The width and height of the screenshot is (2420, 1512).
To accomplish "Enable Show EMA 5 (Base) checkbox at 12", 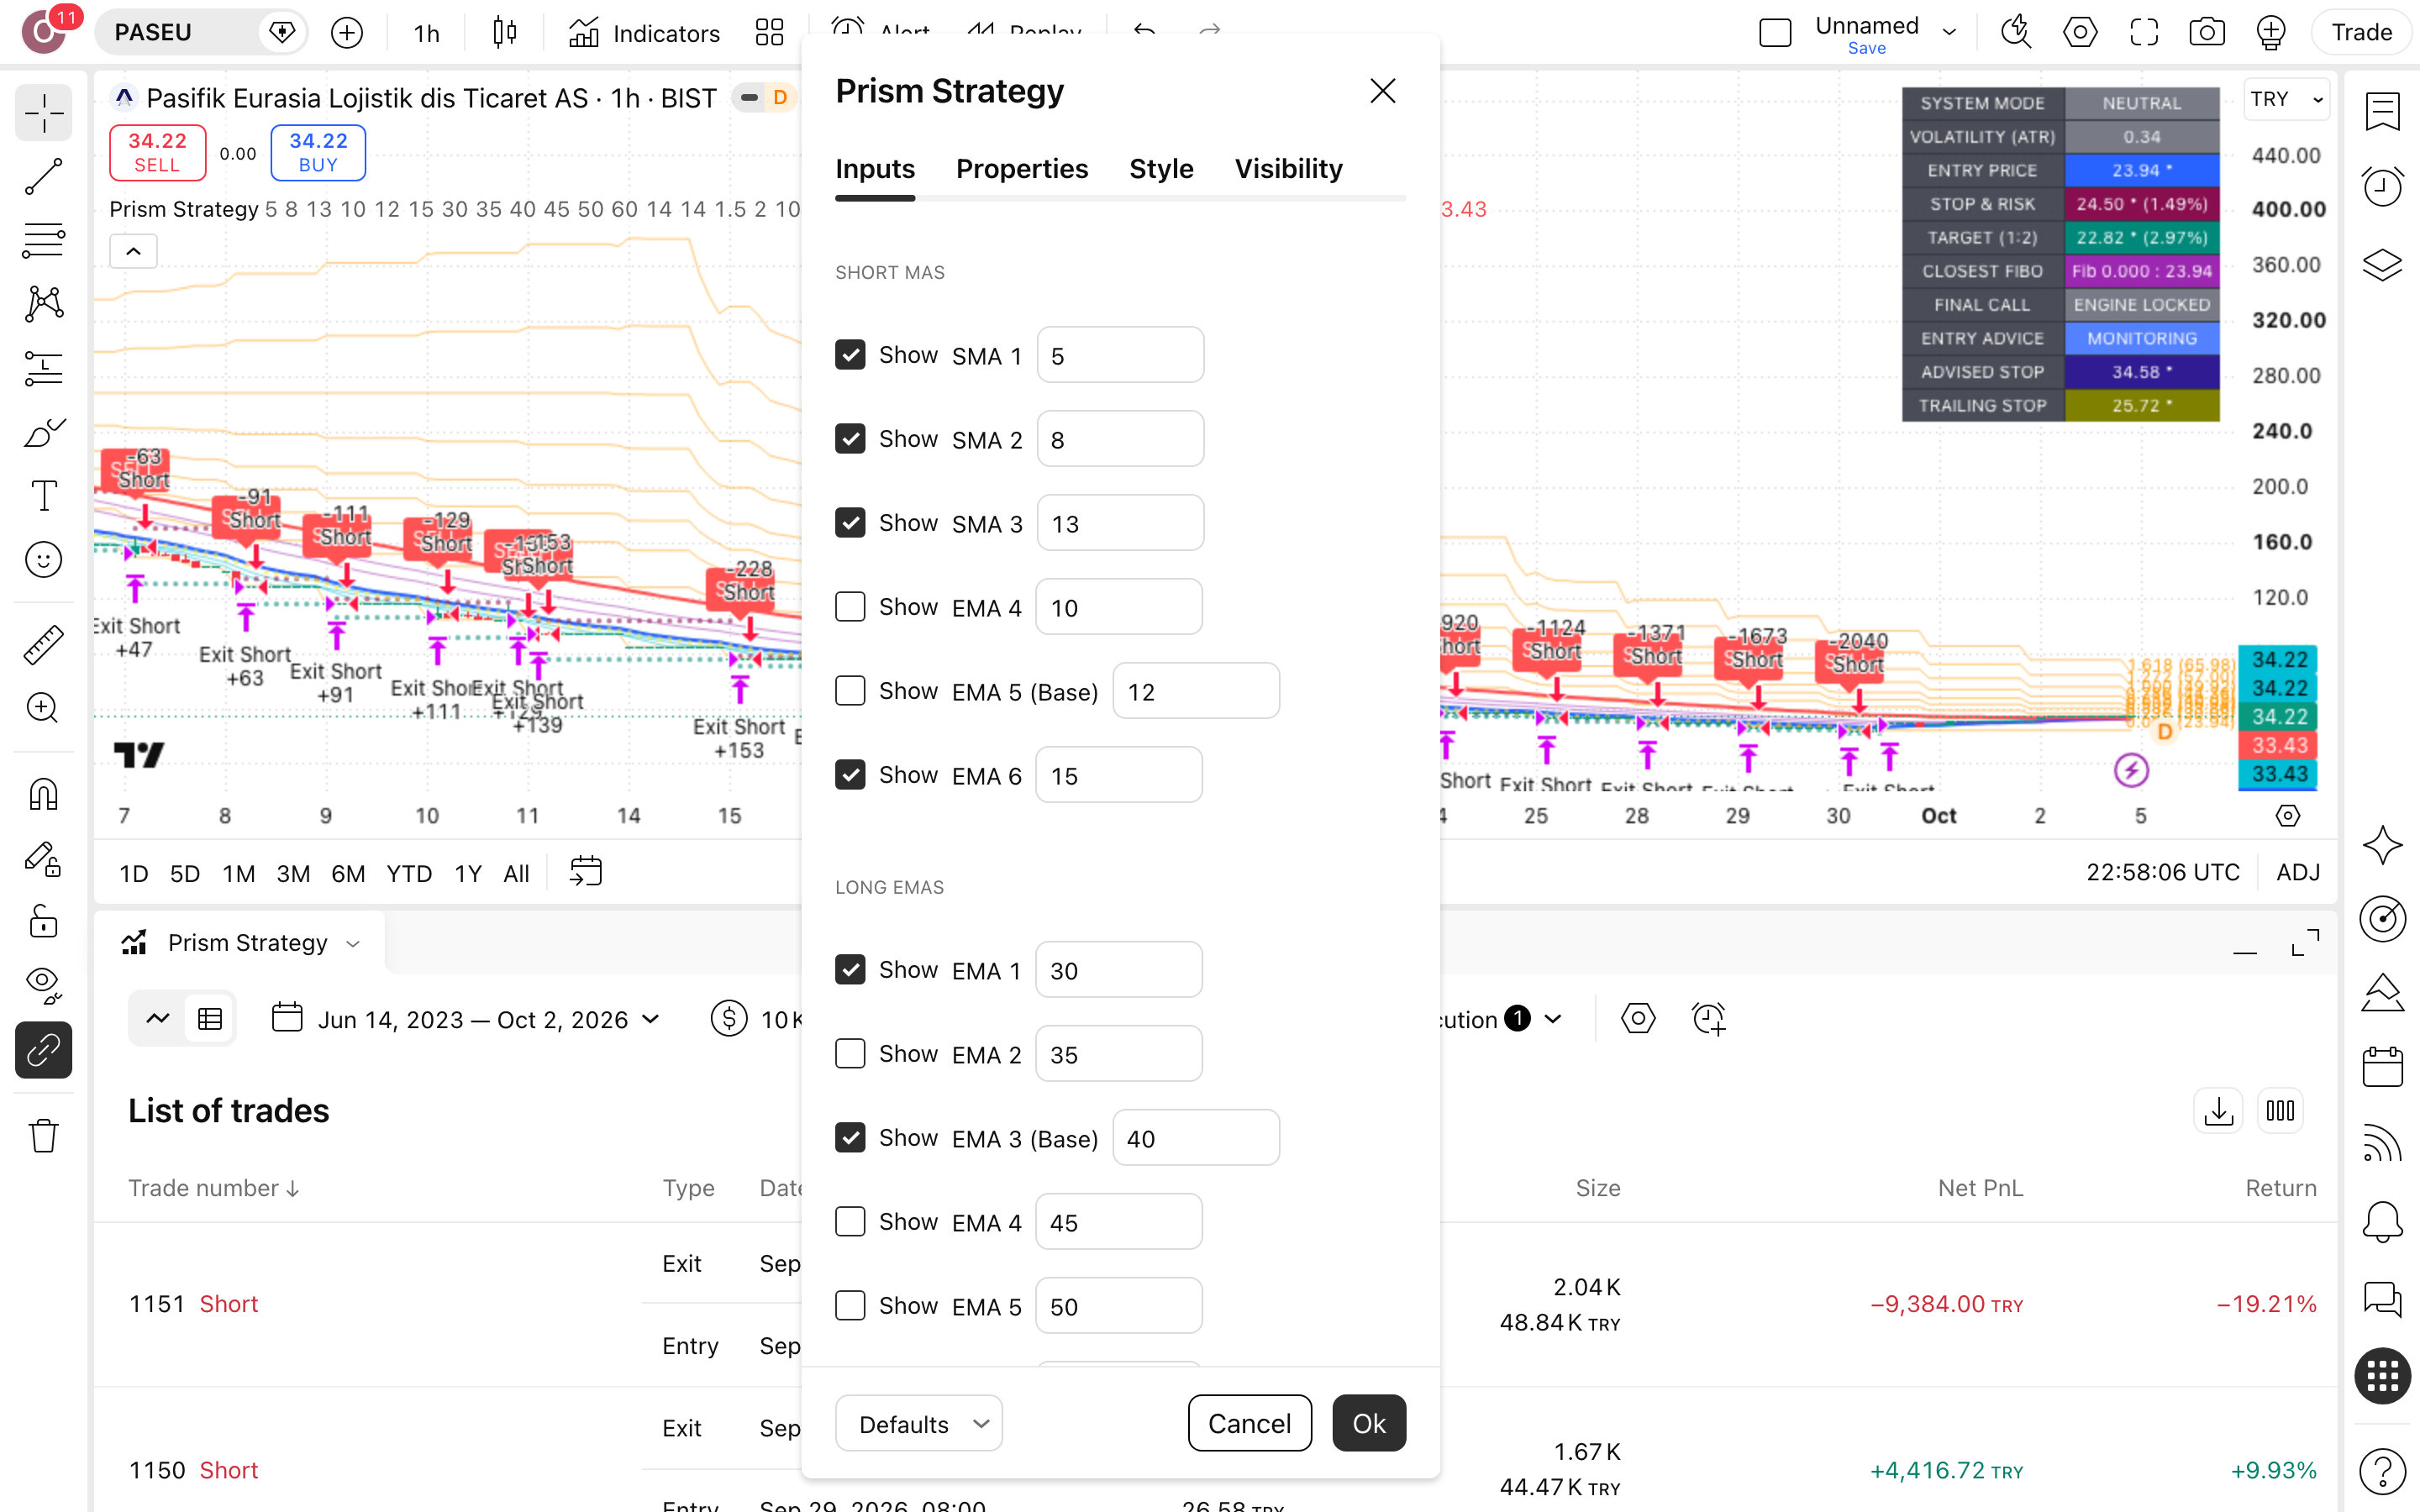I will point(850,691).
